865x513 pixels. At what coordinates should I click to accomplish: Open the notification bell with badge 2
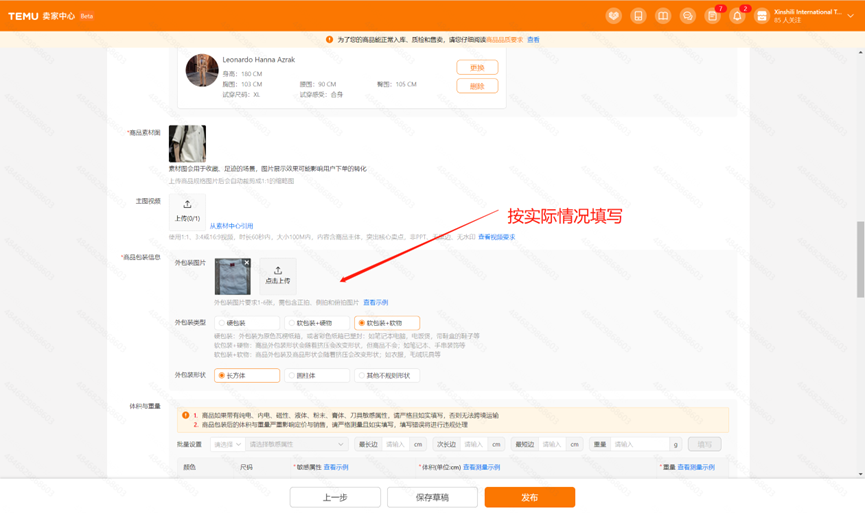pos(737,16)
